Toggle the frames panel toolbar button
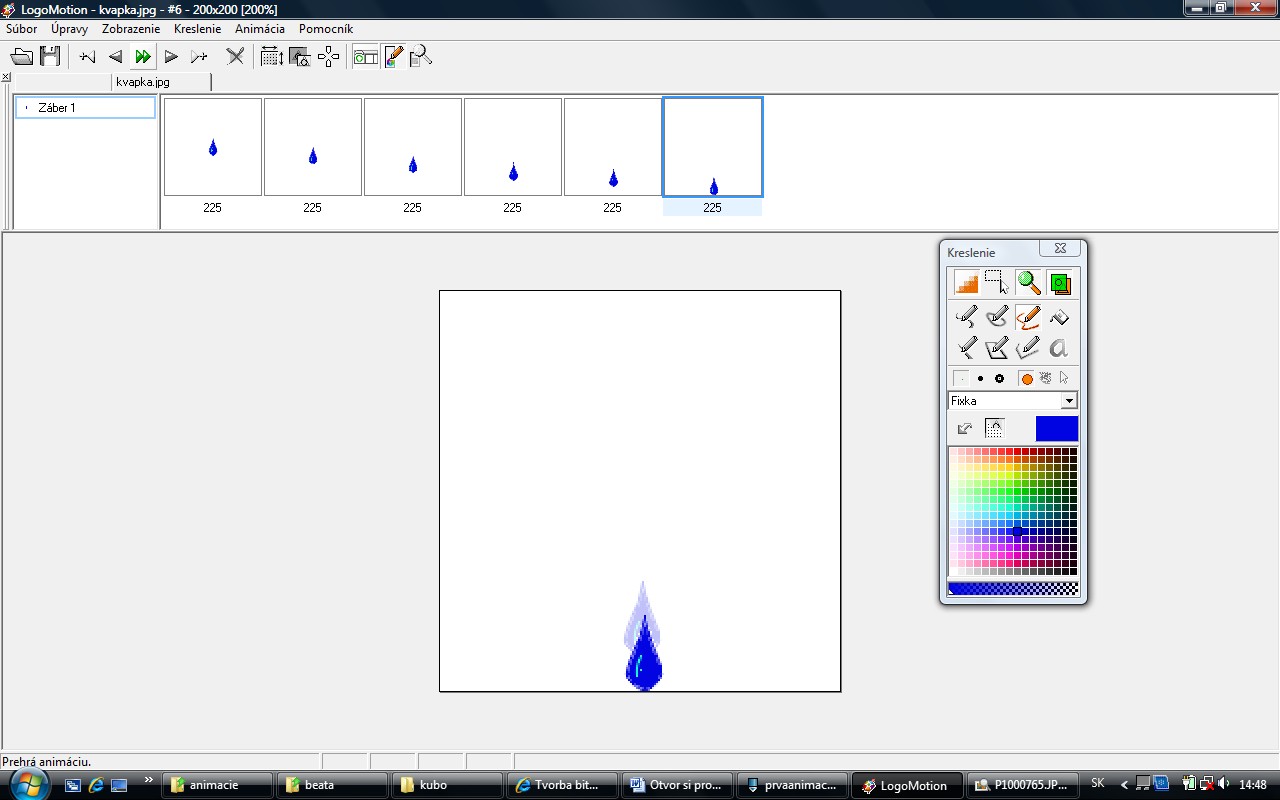Screen dimensions: 1280x800 (x=366, y=57)
